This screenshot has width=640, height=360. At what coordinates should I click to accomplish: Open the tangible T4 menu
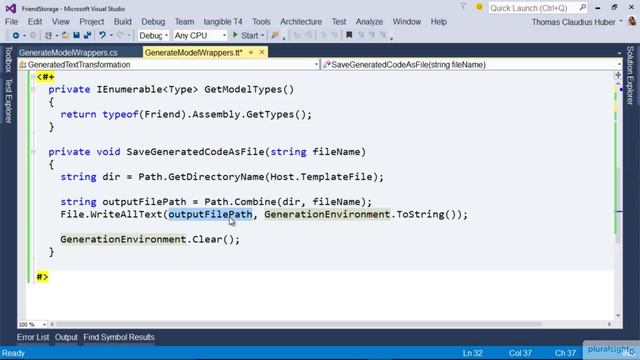223,22
